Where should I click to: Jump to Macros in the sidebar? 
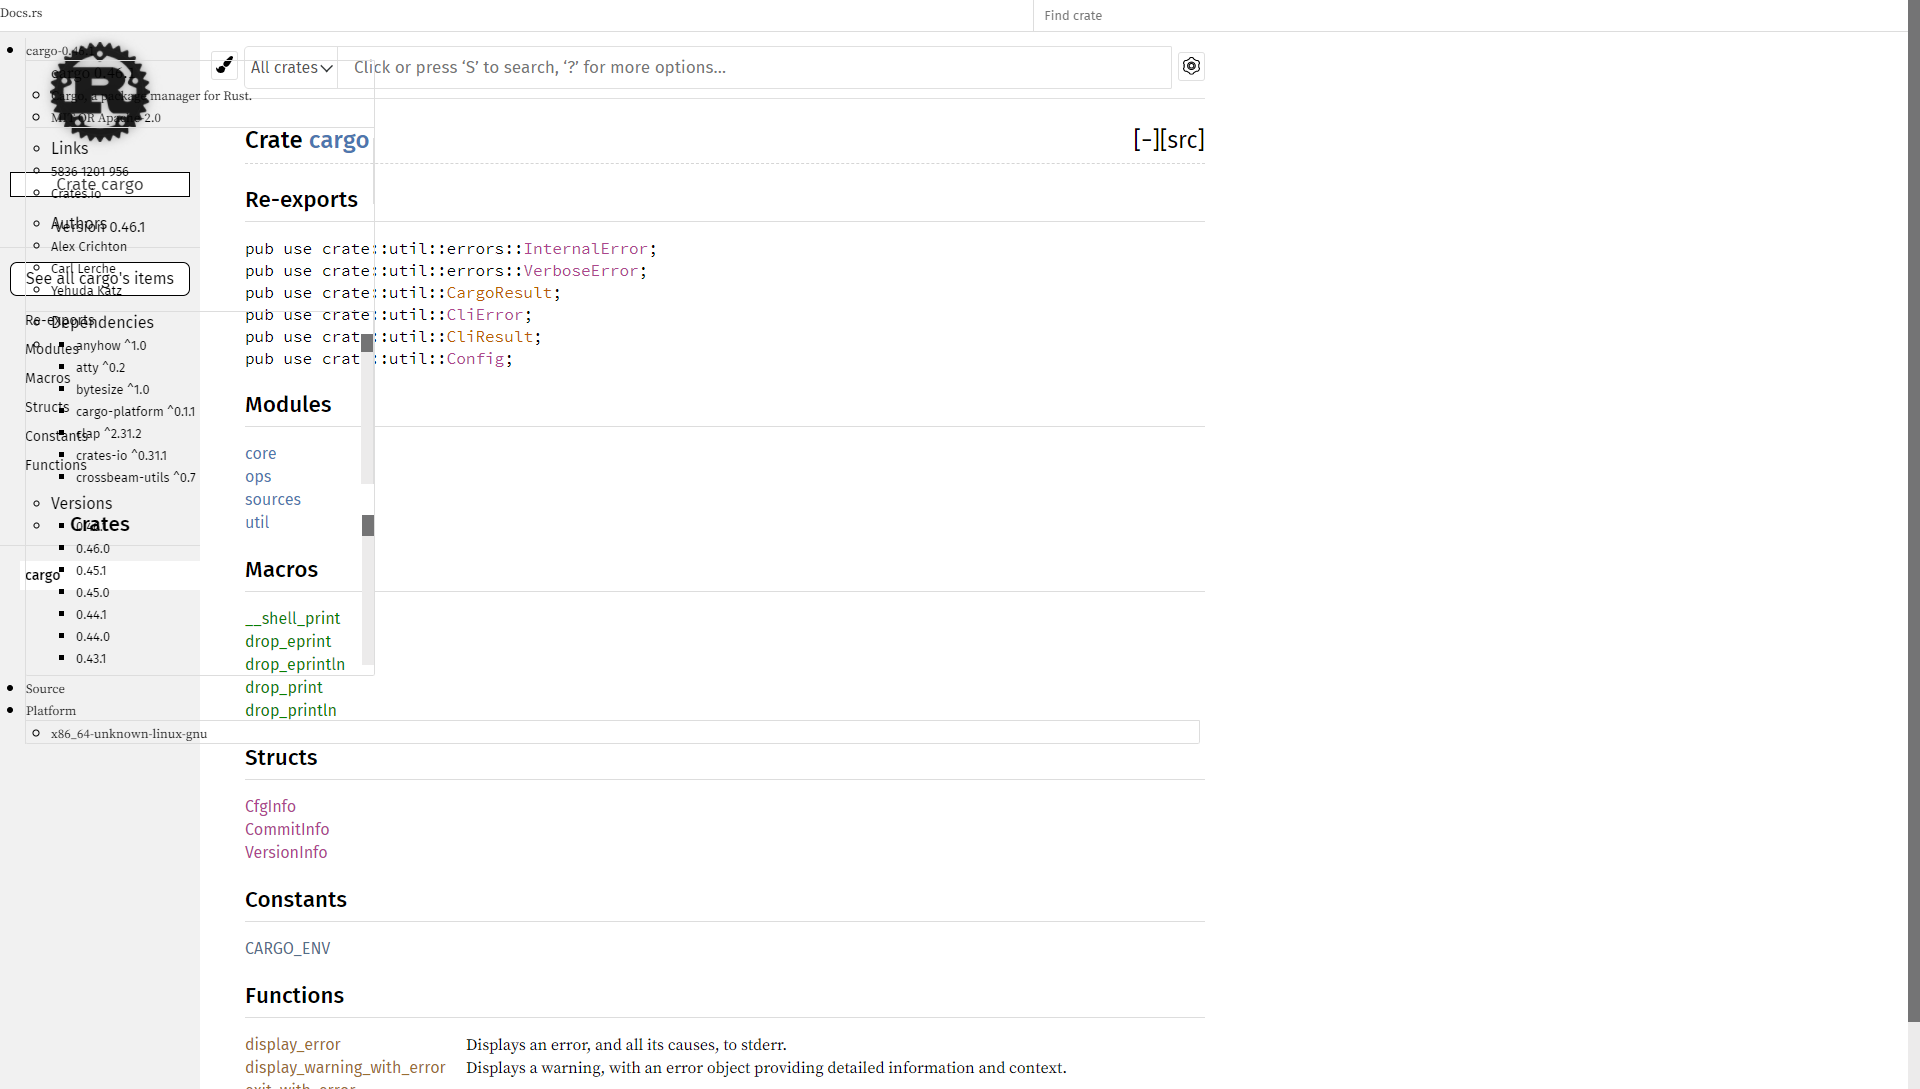pyautogui.click(x=47, y=378)
